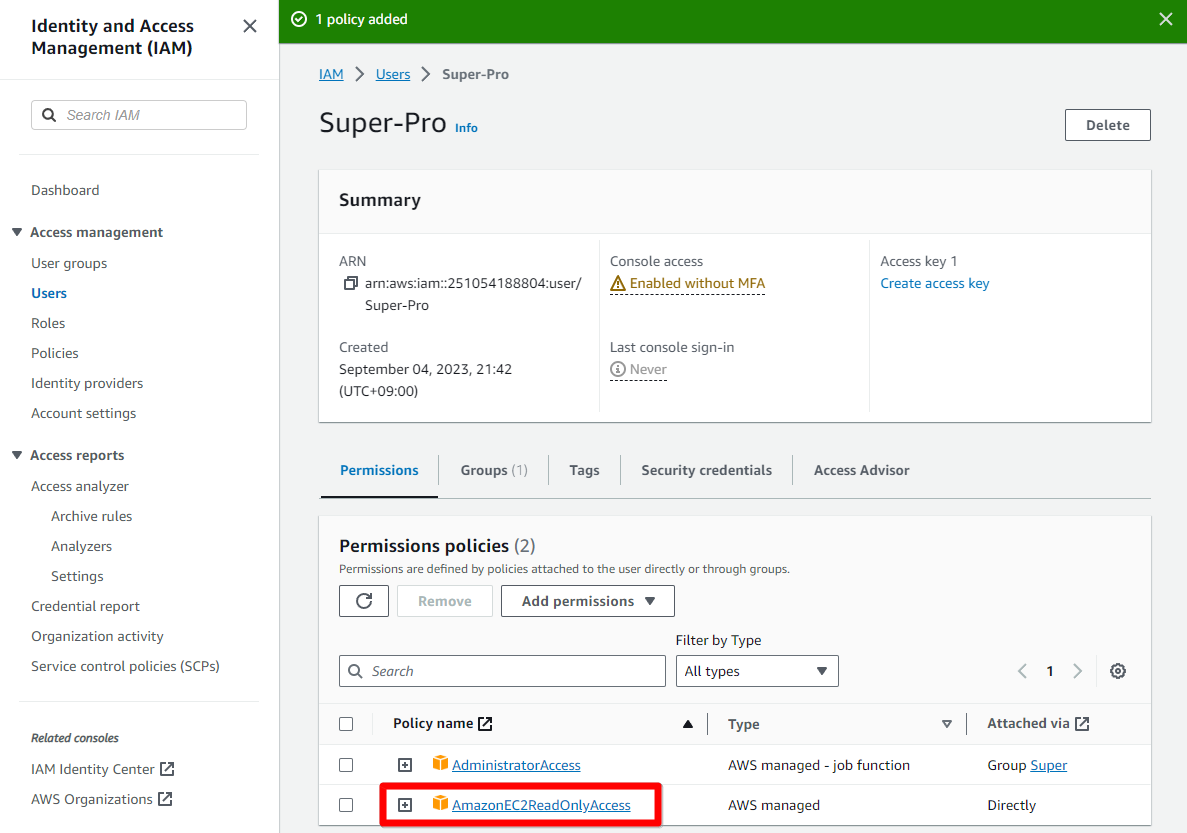Open Access analyzer in the sidebar
The image size is (1187, 833).
pos(79,486)
